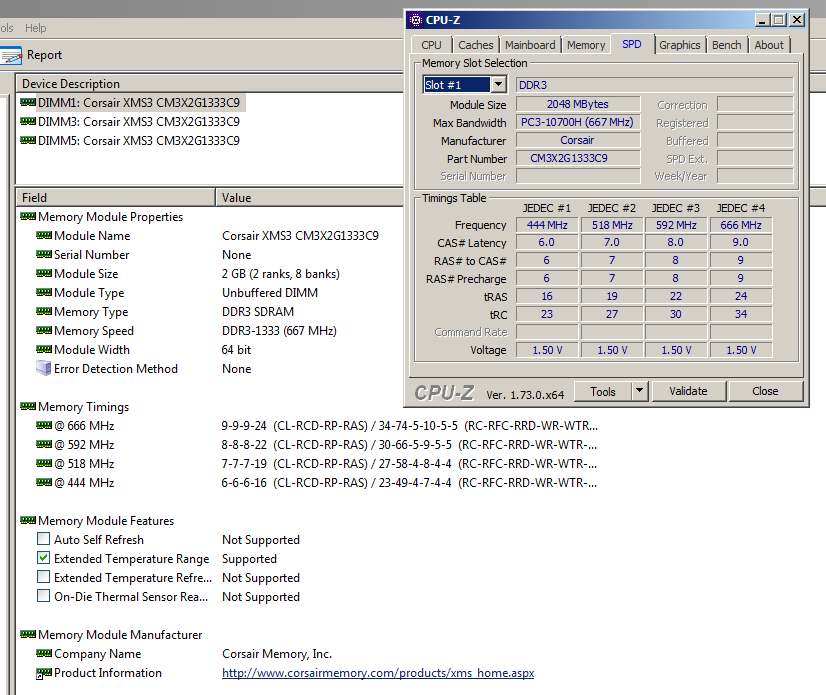Click the @ 592 MHz timing icon
Image resolution: width=826 pixels, height=695 pixels.
tap(44, 444)
